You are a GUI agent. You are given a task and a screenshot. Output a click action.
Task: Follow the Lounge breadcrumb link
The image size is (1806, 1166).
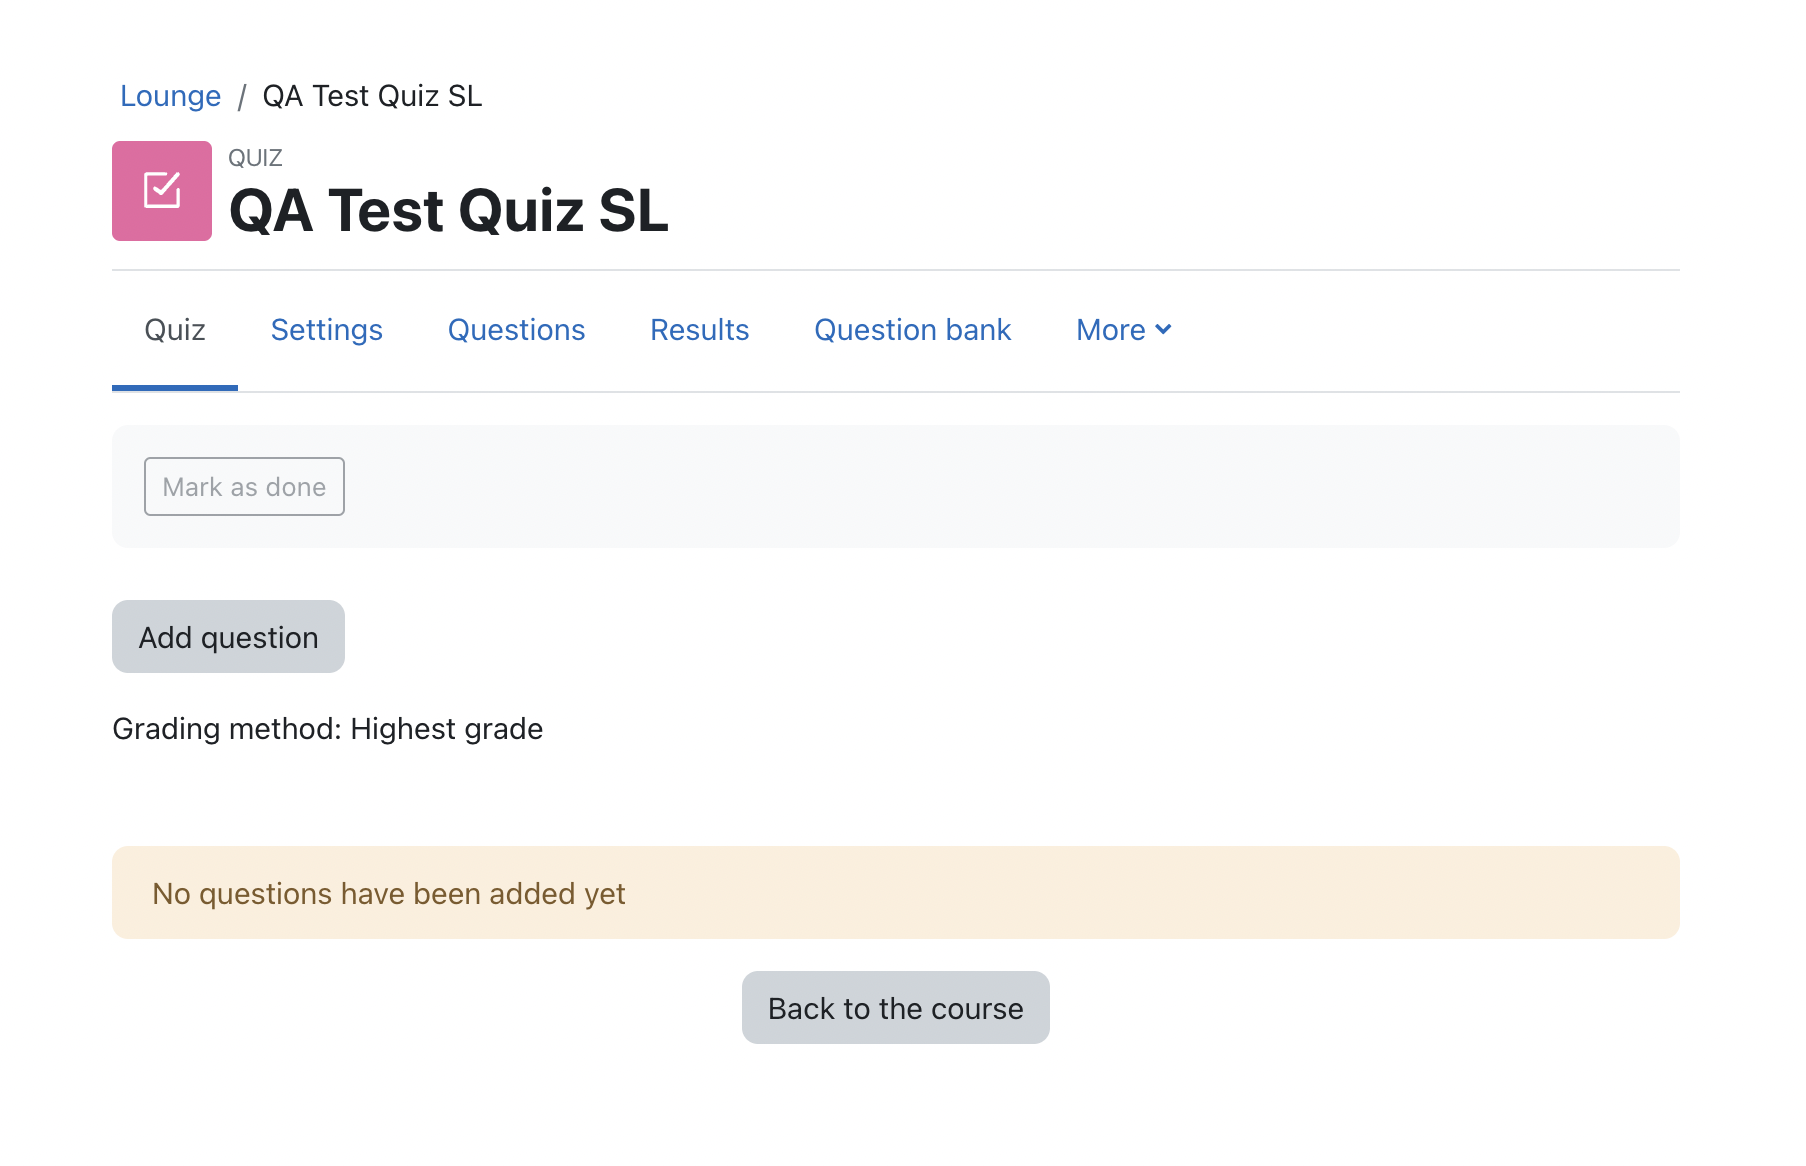[170, 96]
